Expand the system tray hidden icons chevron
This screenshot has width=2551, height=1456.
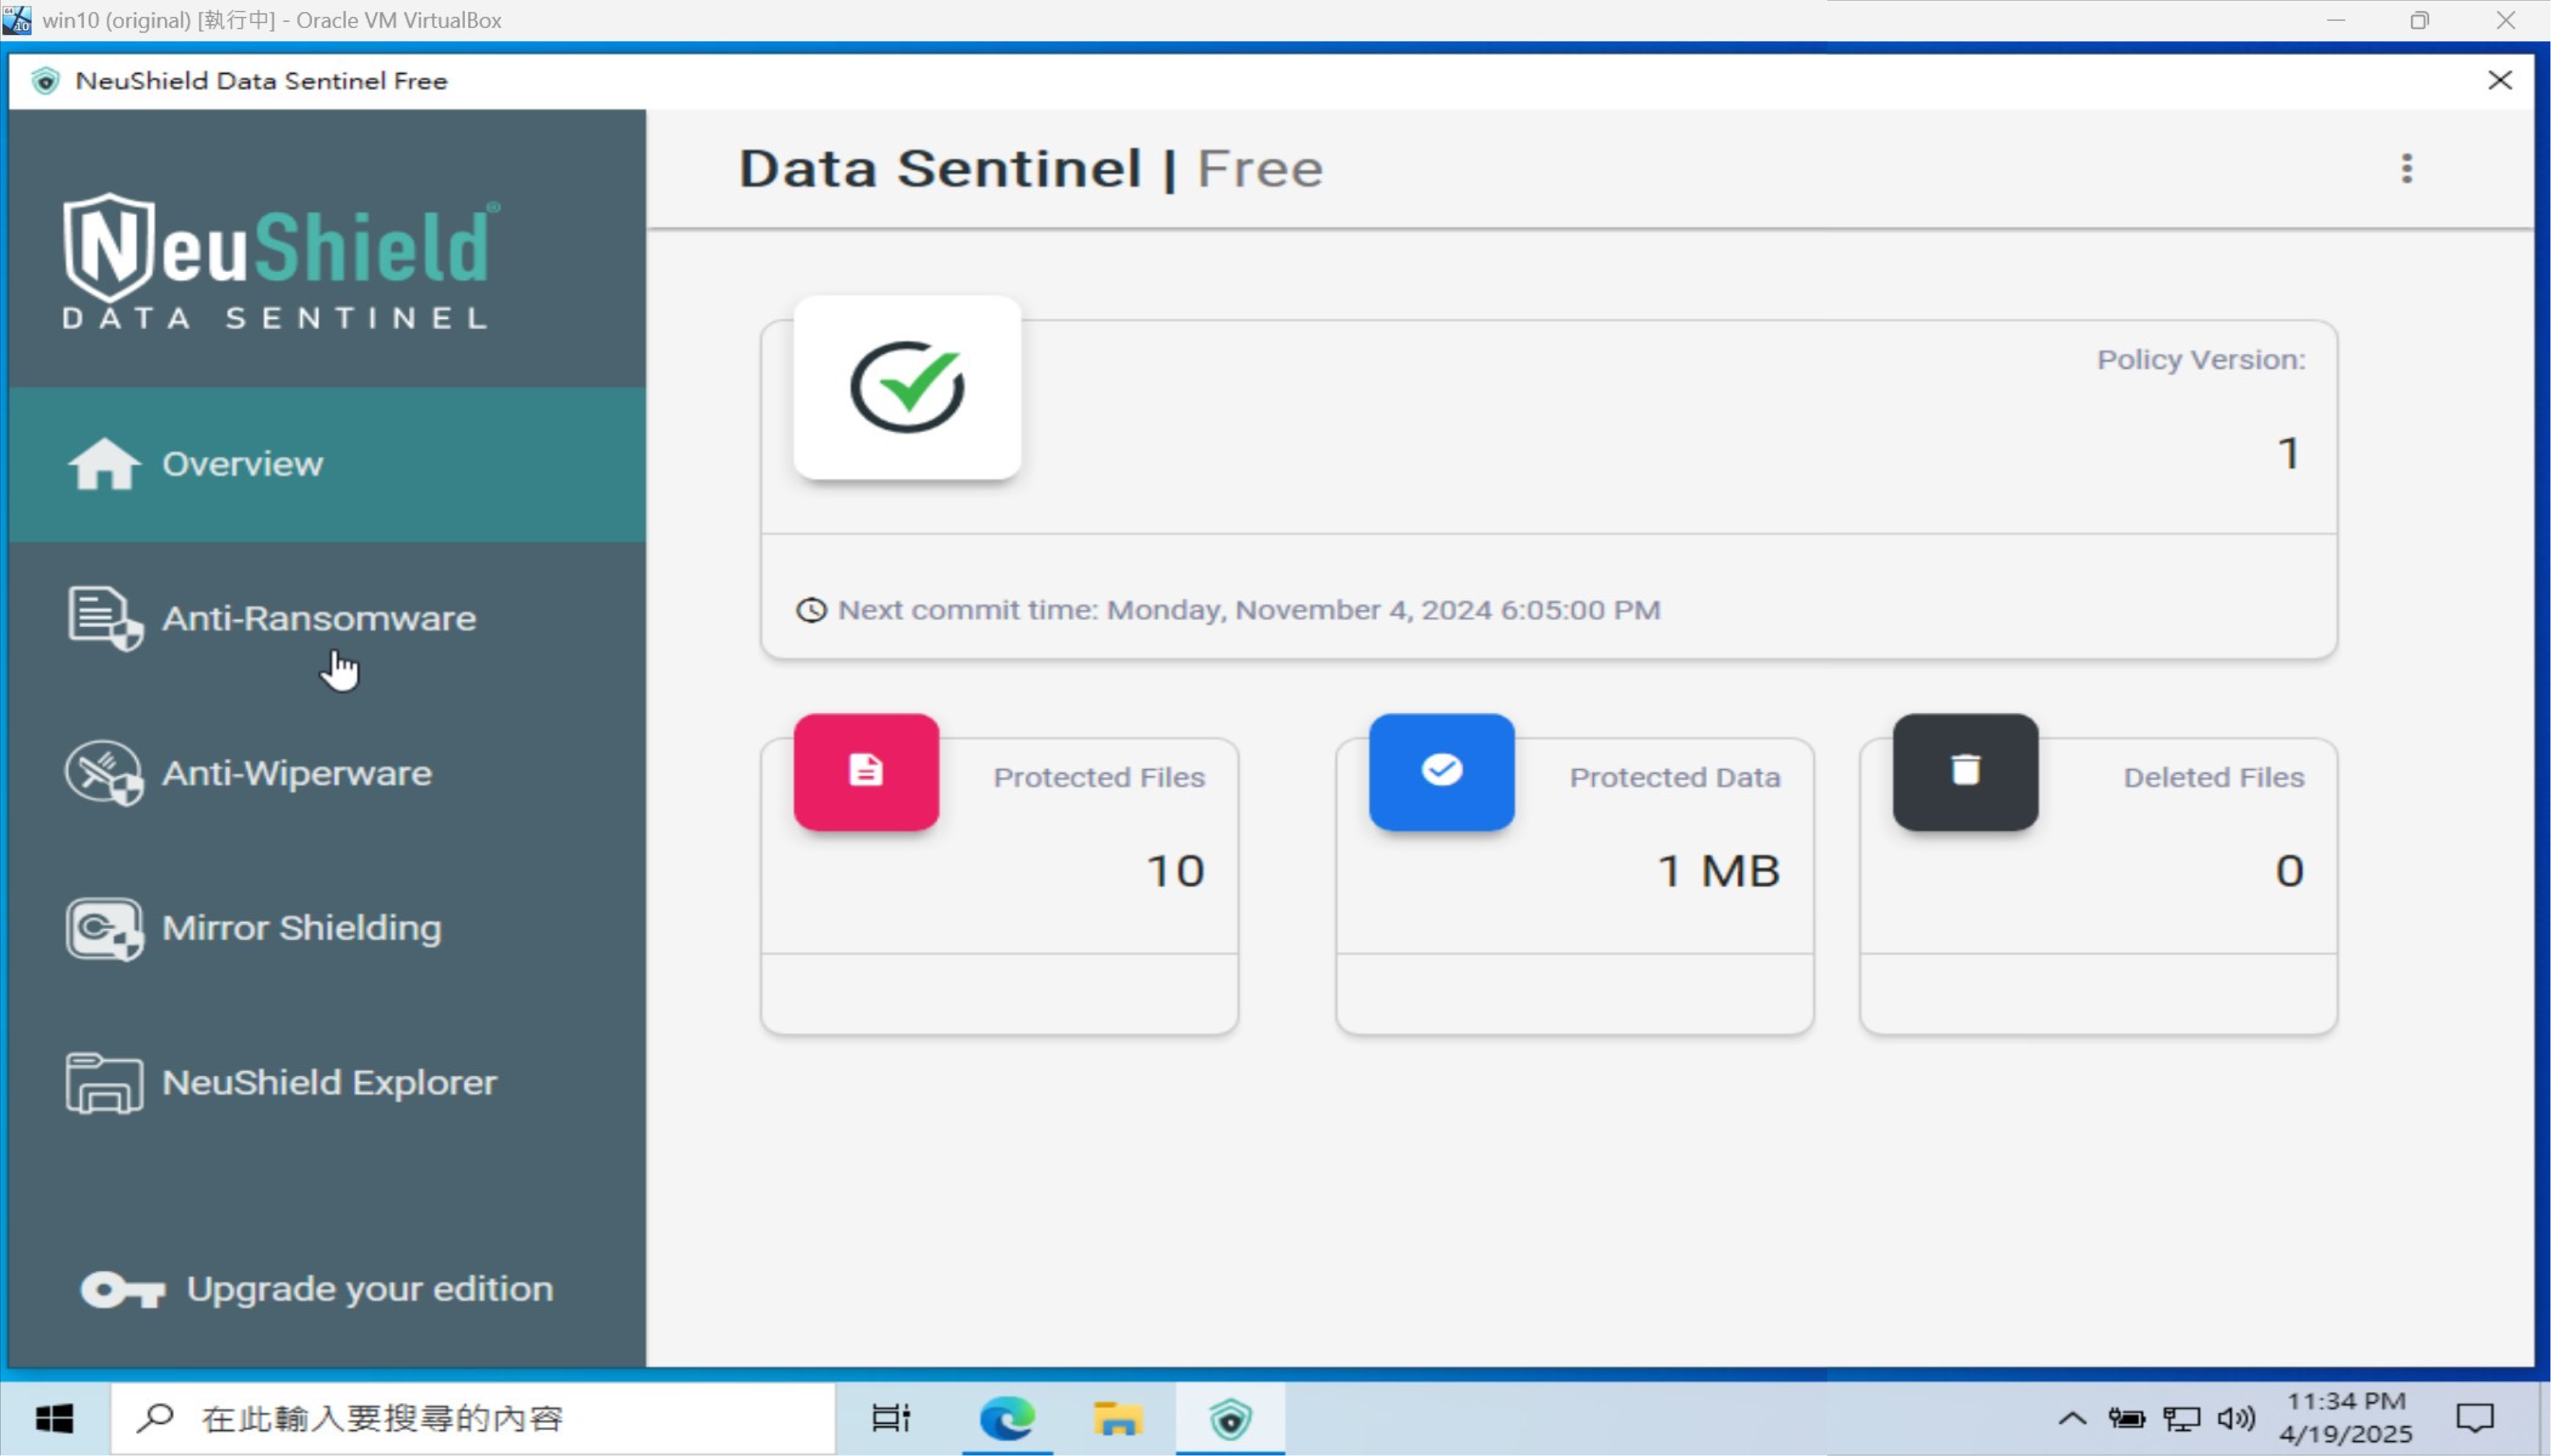coord(2072,1418)
